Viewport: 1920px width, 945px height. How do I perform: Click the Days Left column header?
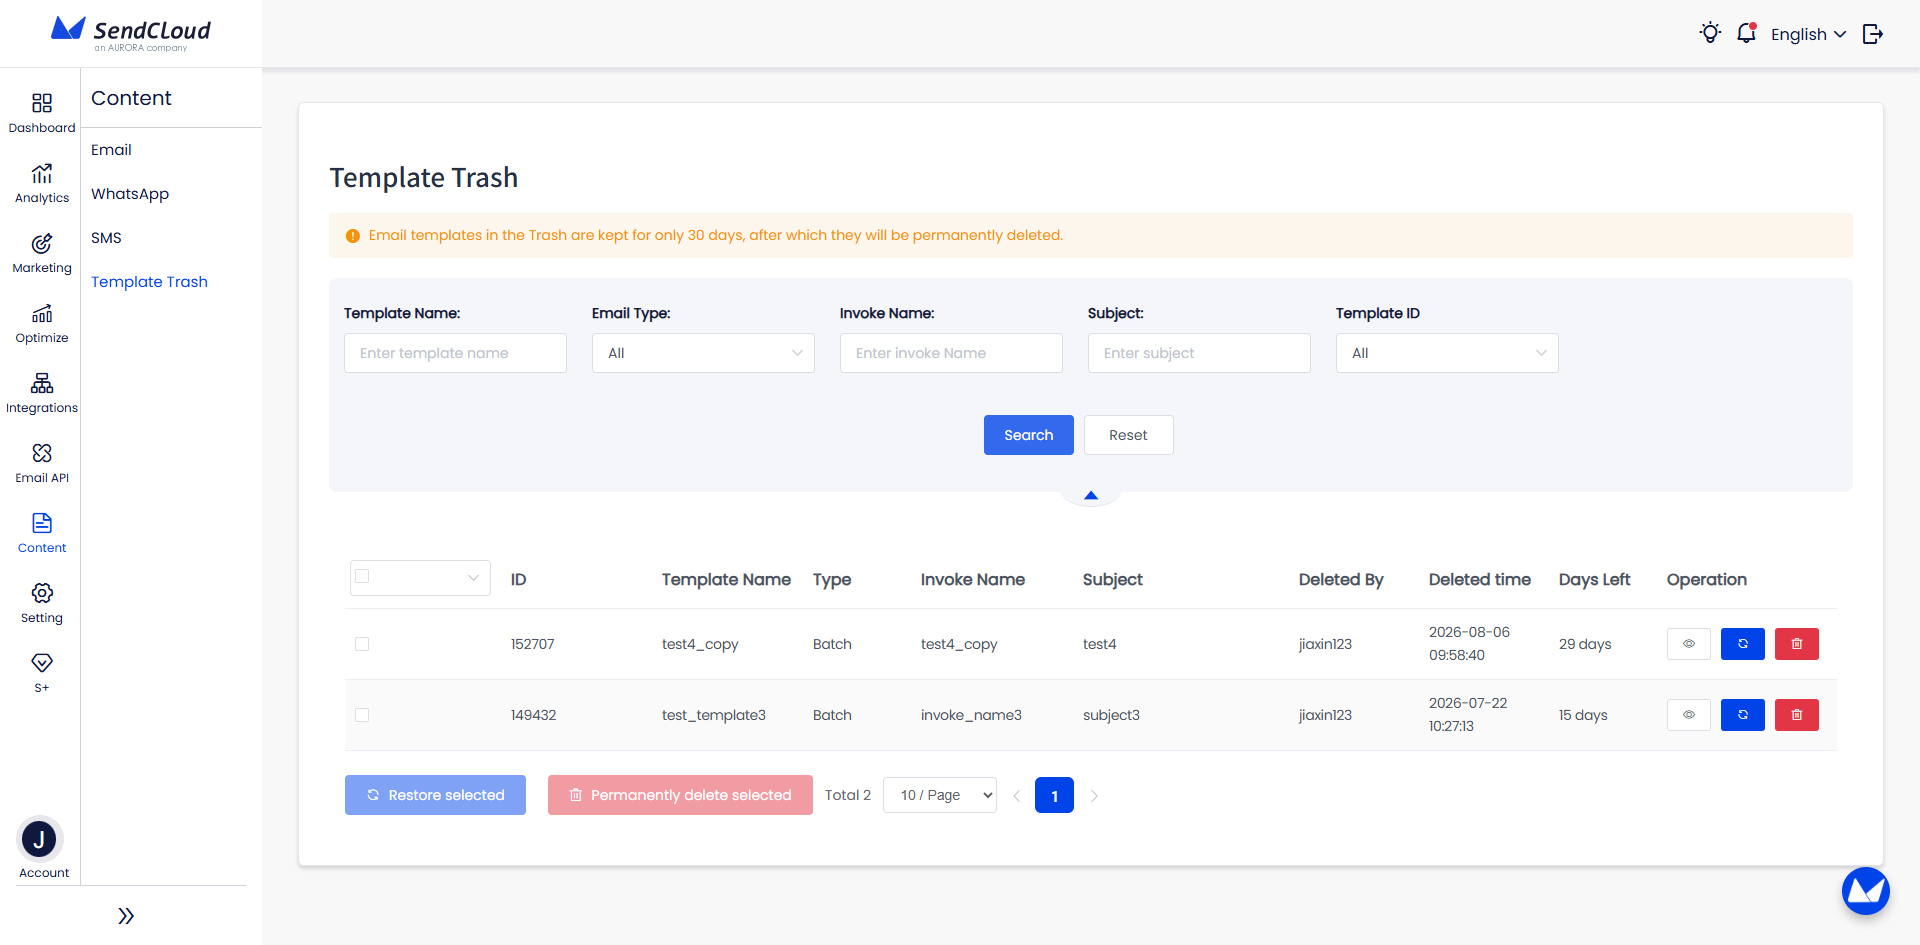click(x=1594, y=579)
